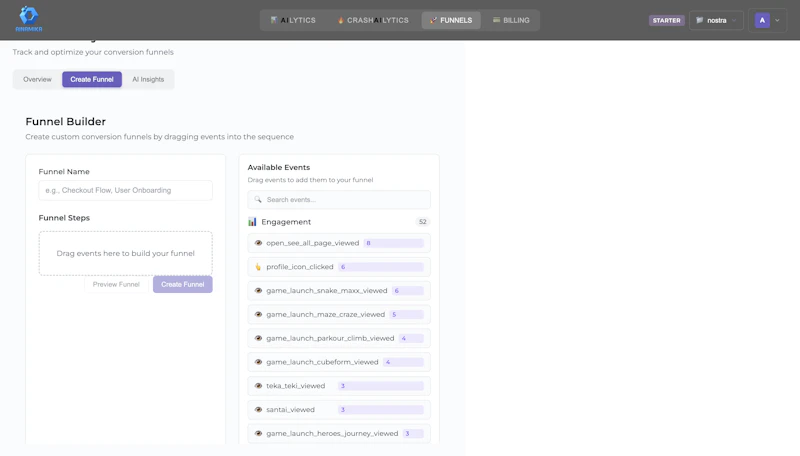This screenshot has height=456, width=800.
Task: Click the purple Create Funnel submit button
Action: click(x=183, y=285)
